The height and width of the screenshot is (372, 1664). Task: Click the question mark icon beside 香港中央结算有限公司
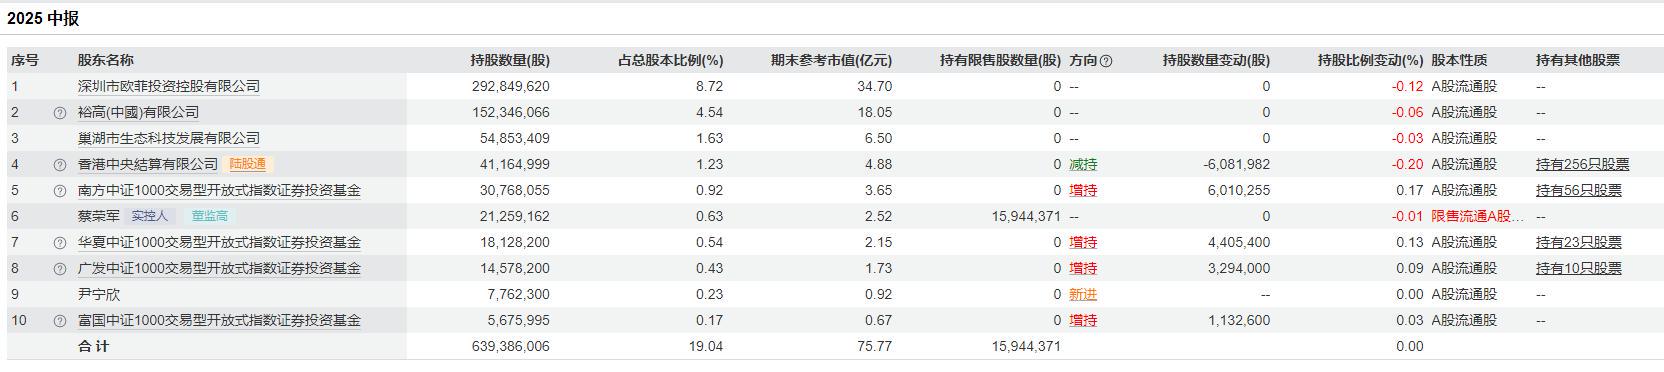60,165
